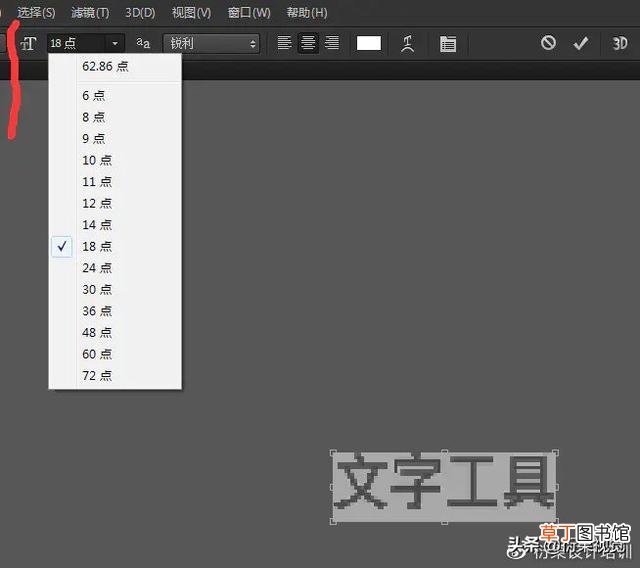Choose 9 点 font size
The width and height of the screenshot is (640, 568).
(x=115, y=139)
